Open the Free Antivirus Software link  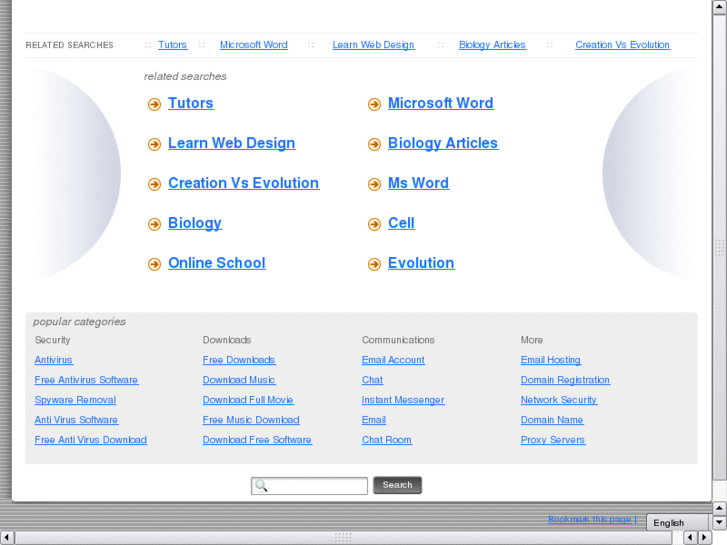86,380
